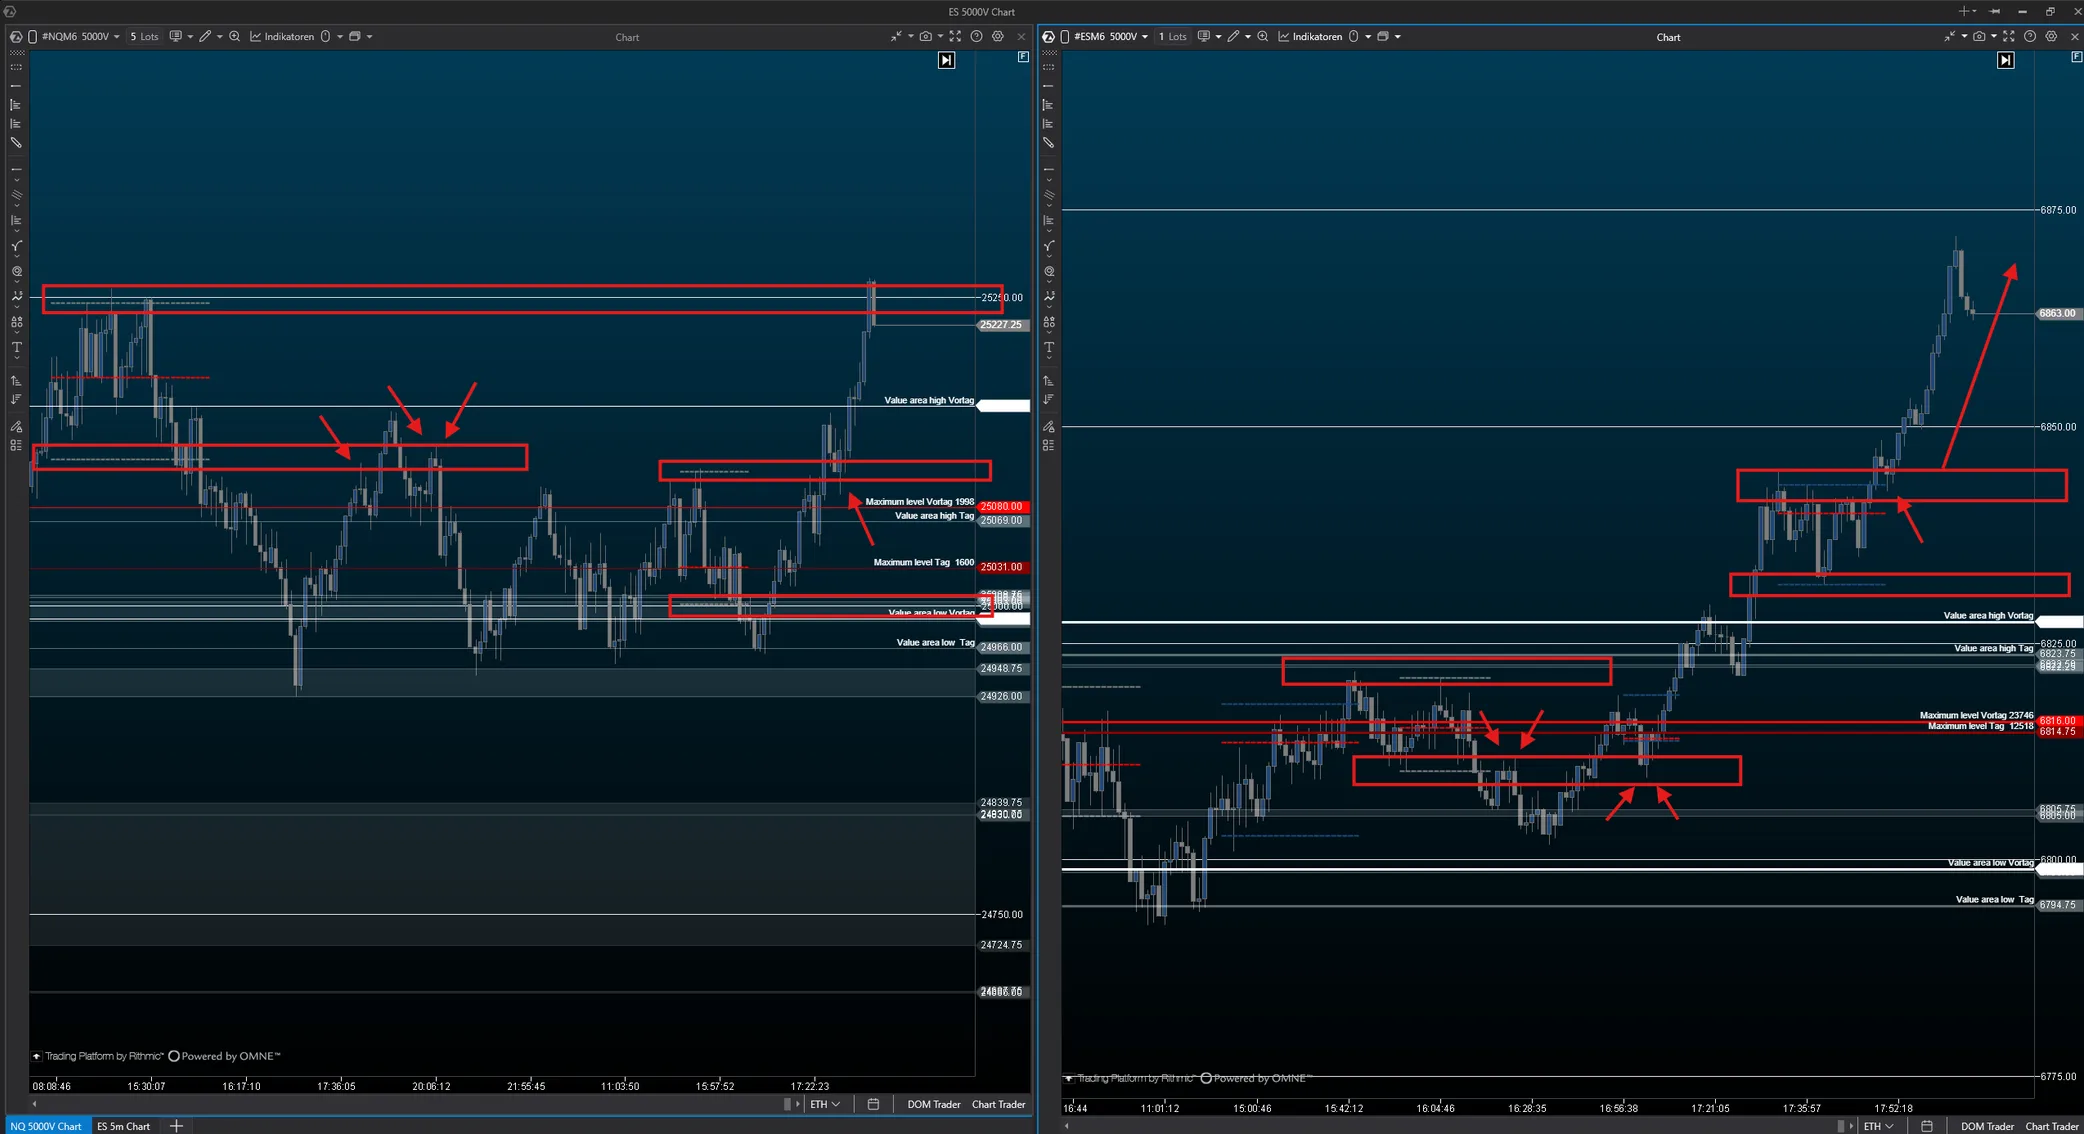Add a new chart tab with plus button
The height and width of the screenshot is (1134, 2084).
tap(176, 1126)
